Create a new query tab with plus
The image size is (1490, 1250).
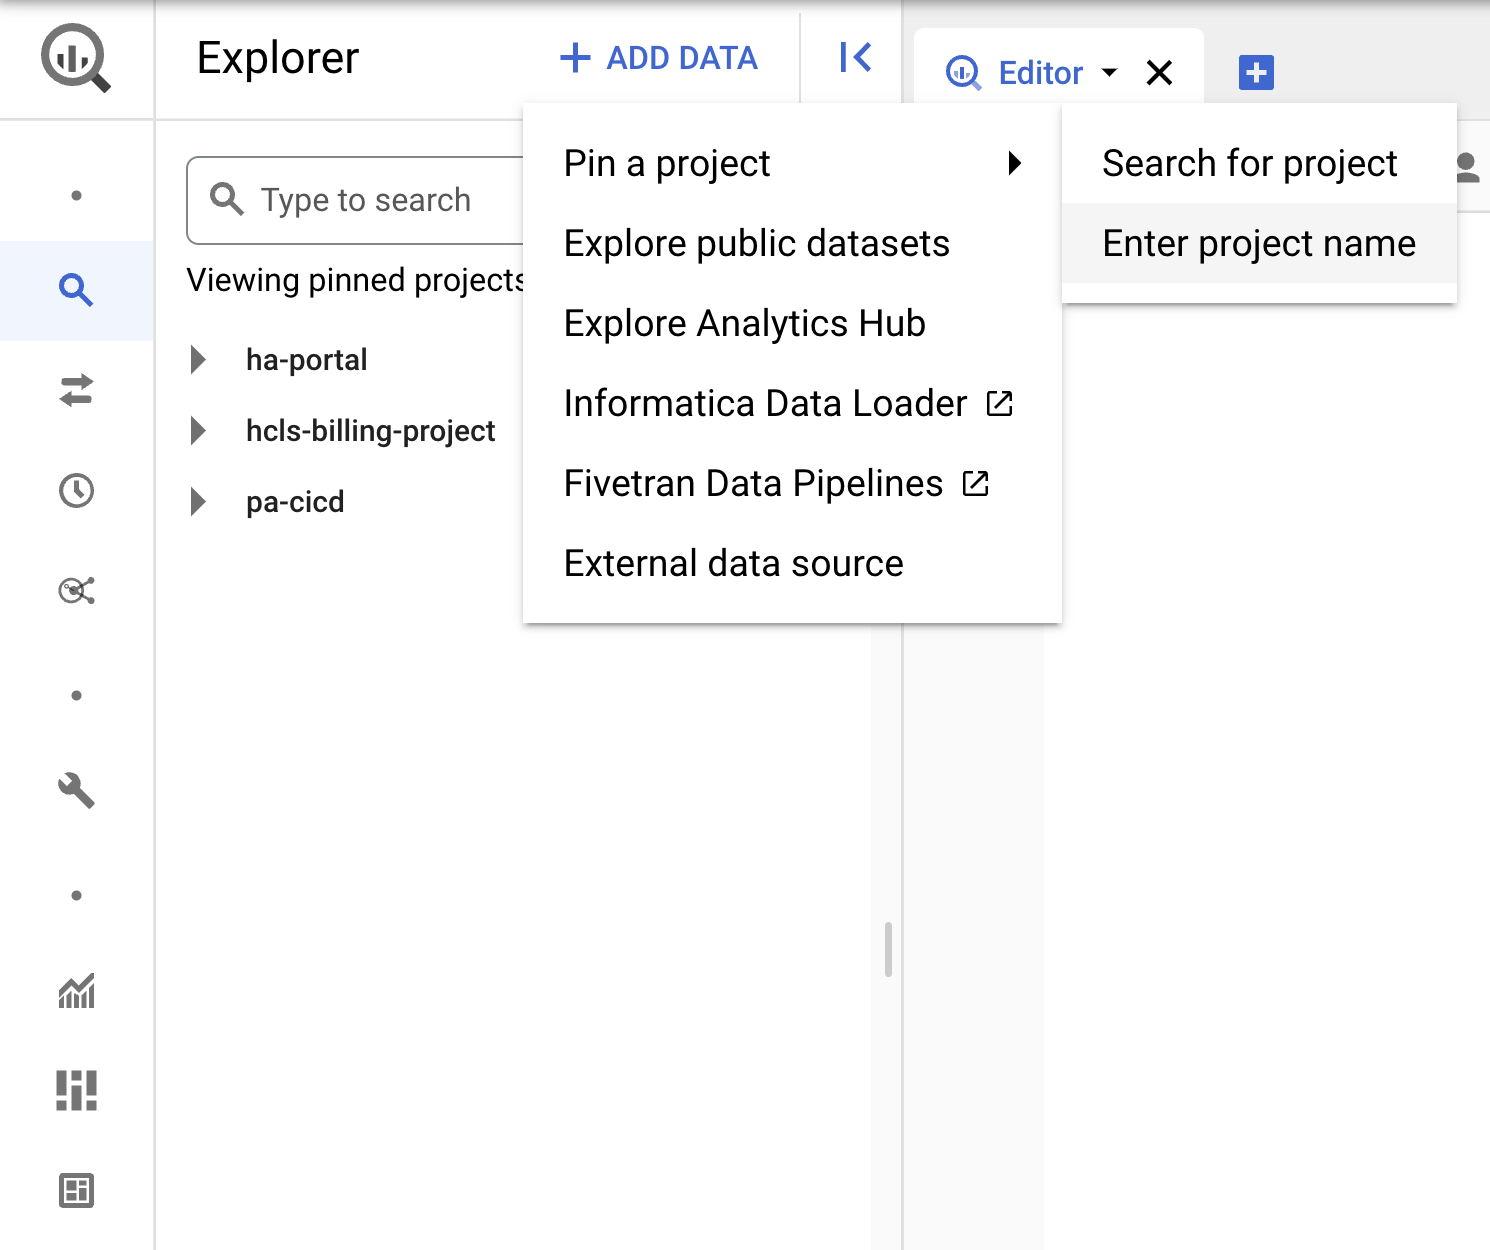coord(1256,73)
